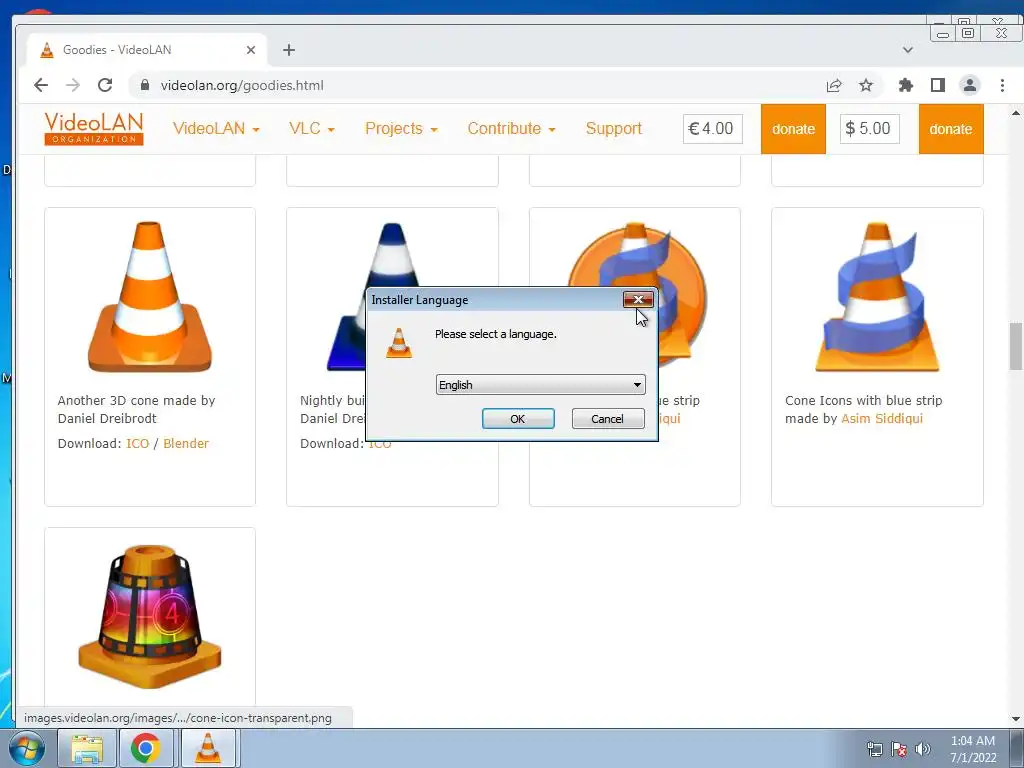This screenshot has width=1024, height=768.
Task: Click the $5.00 donation amount field
Action: click(869, 129)
